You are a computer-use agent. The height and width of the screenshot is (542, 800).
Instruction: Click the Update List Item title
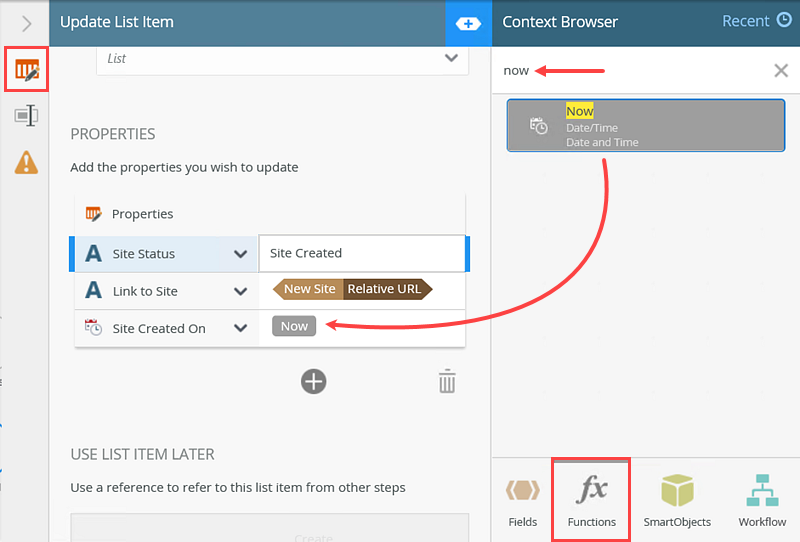click(x=117, y=22)
